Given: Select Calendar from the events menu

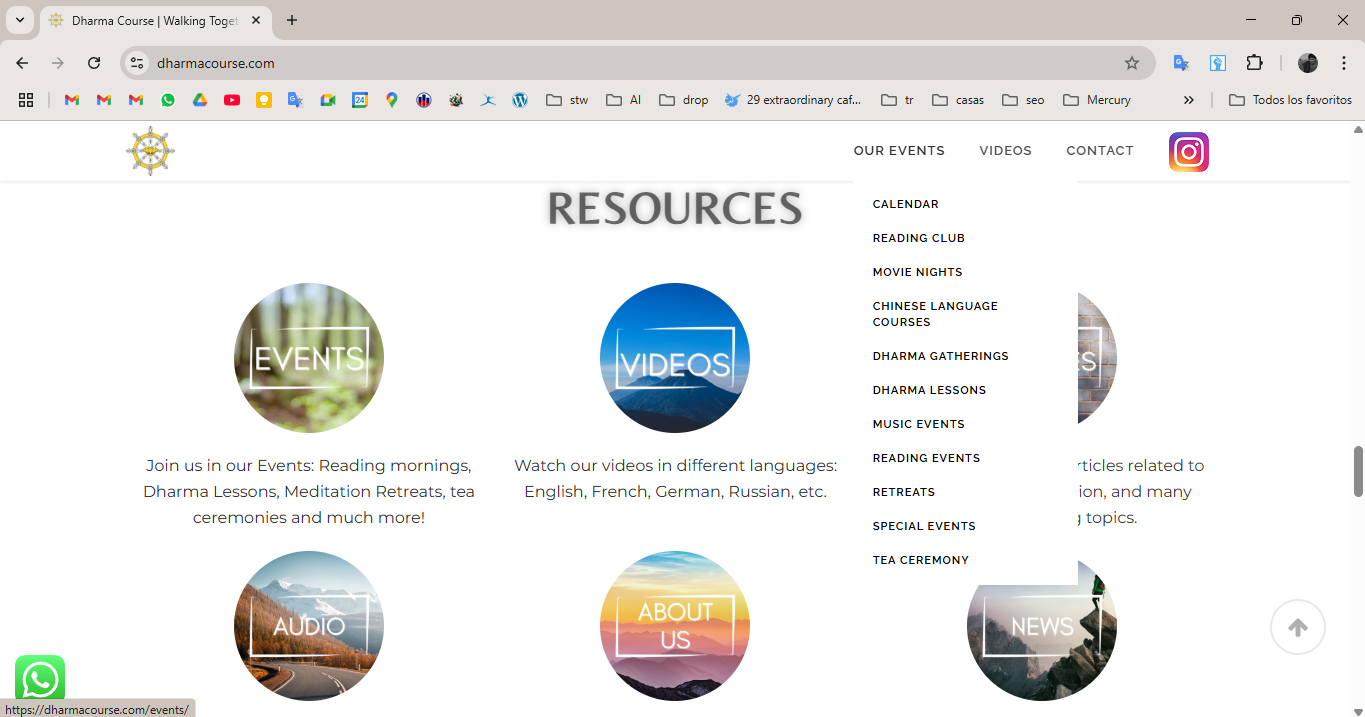Looking at the screenshot, I should [905, 204].
